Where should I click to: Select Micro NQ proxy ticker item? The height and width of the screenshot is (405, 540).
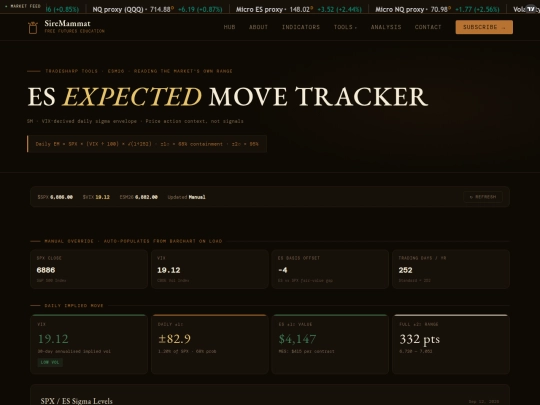437,9
